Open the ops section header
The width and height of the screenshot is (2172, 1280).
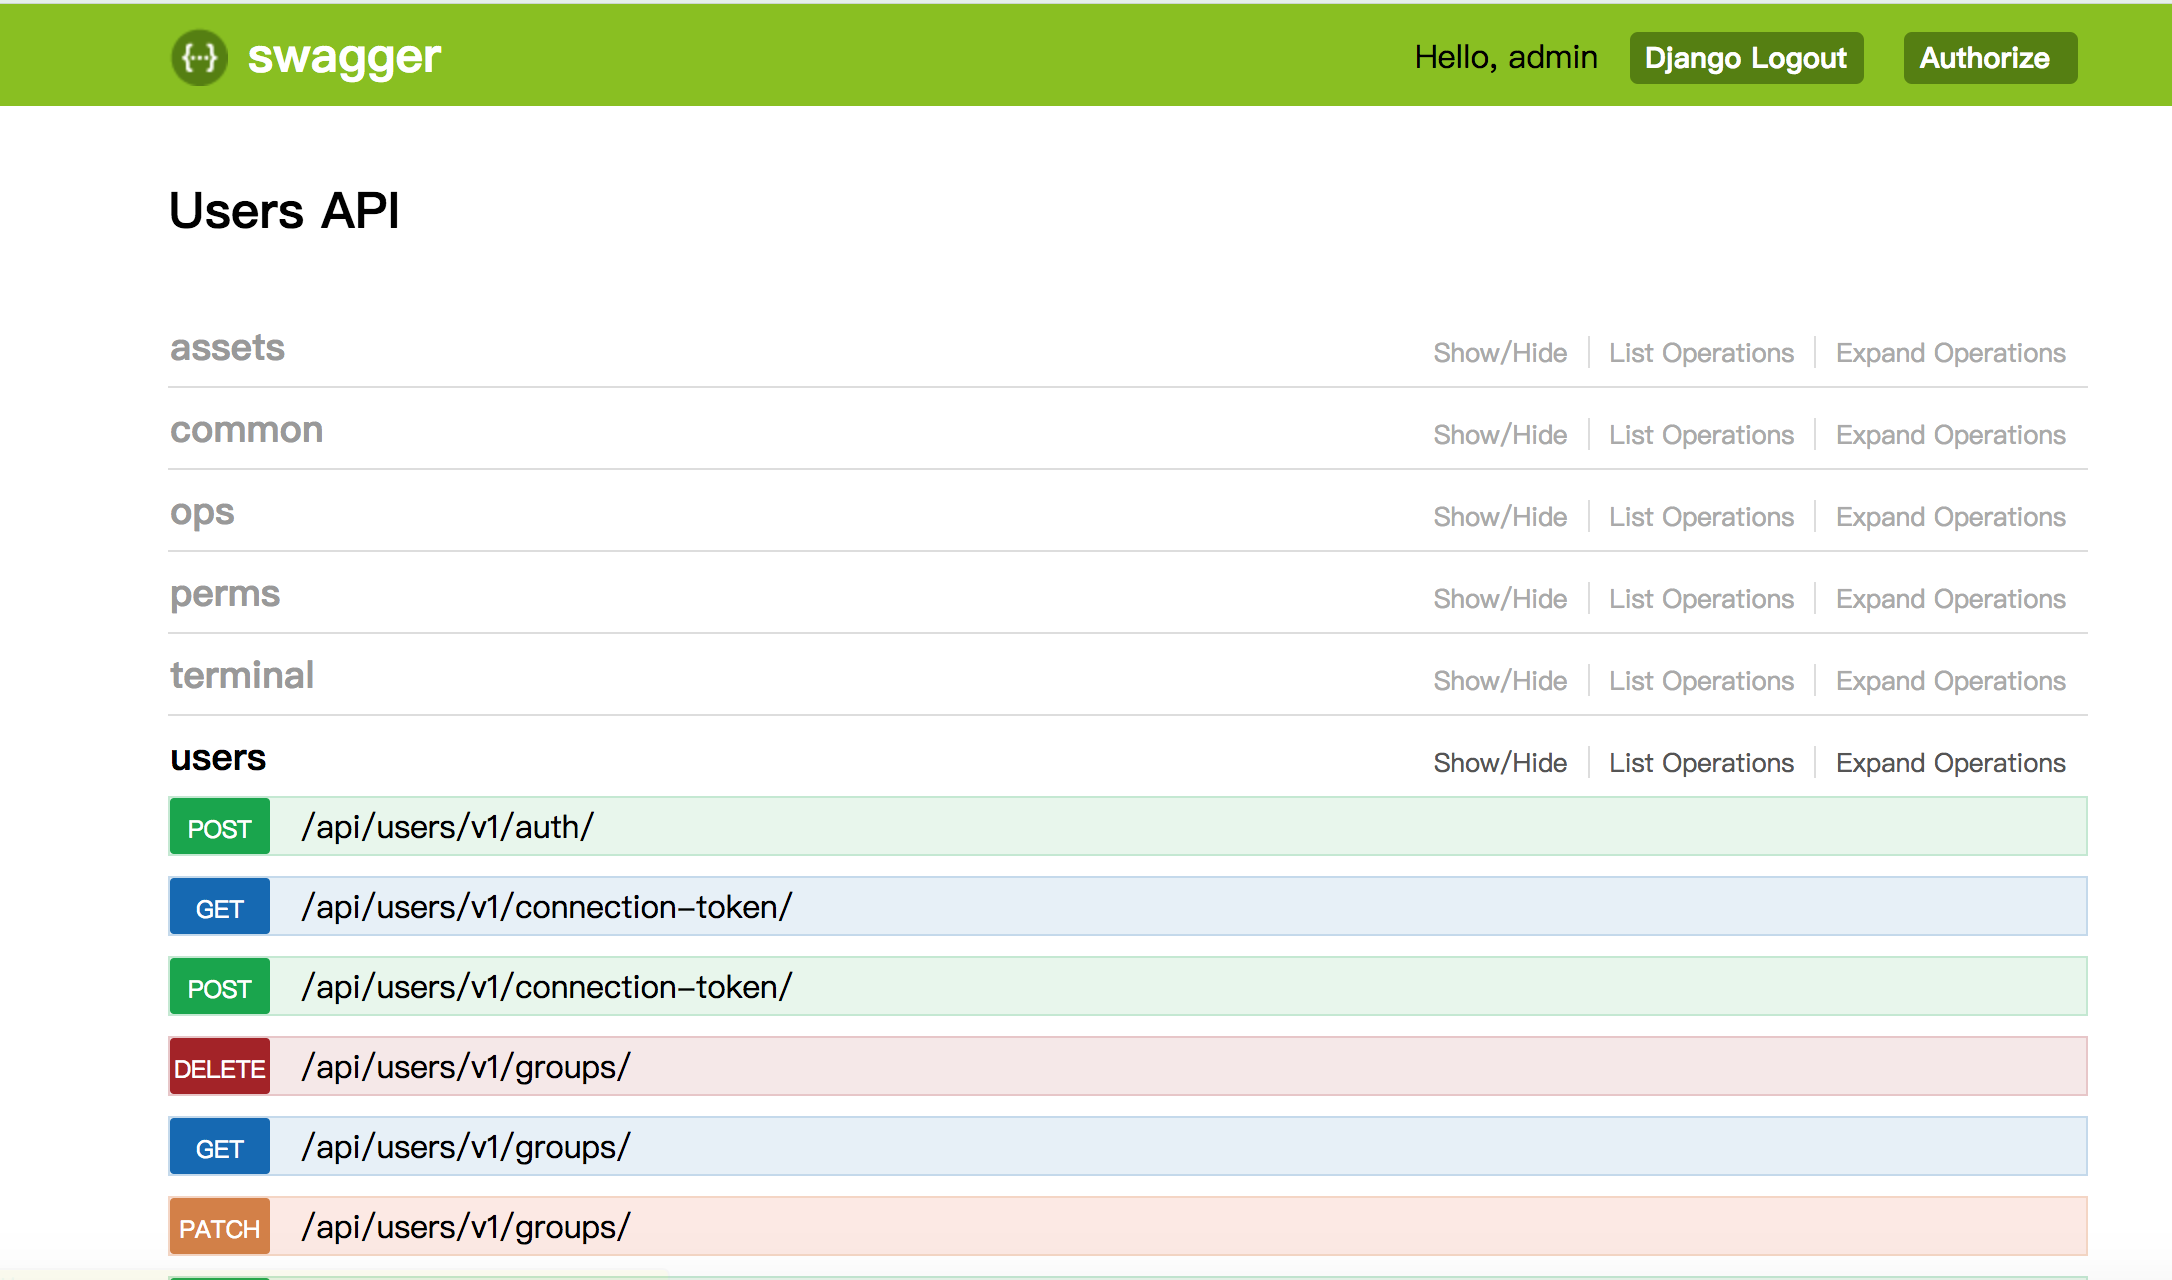point(202,514)
